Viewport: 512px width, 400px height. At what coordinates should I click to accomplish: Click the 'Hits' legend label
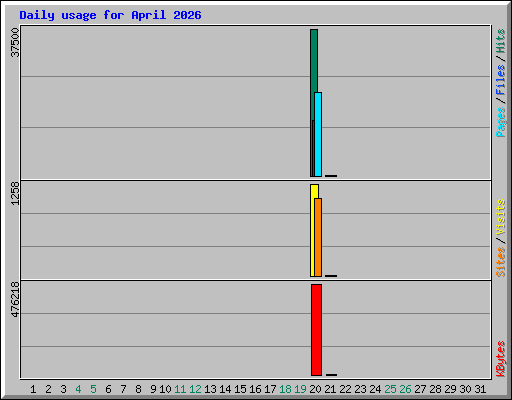500,41
